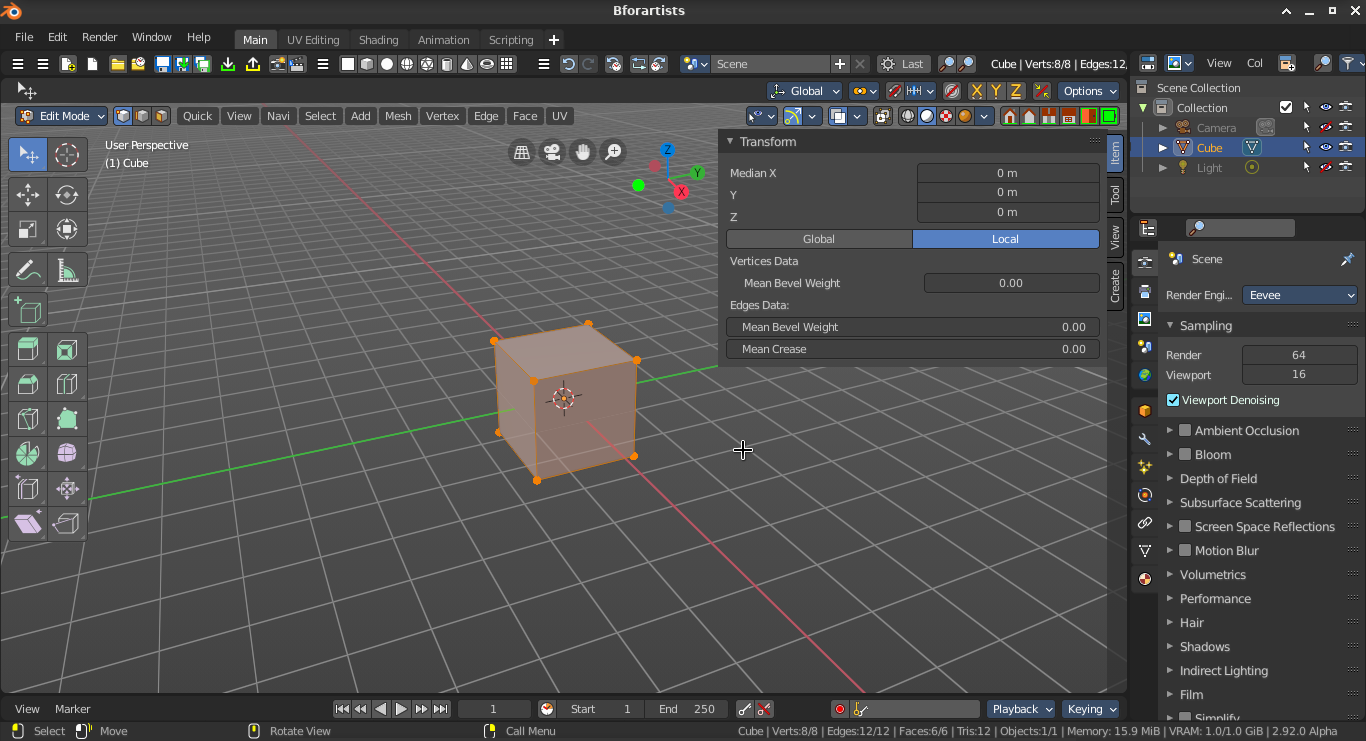Select the Measure tool icon
The image size is (1366, 741).
pyautogui.click(x=67, y=270)
